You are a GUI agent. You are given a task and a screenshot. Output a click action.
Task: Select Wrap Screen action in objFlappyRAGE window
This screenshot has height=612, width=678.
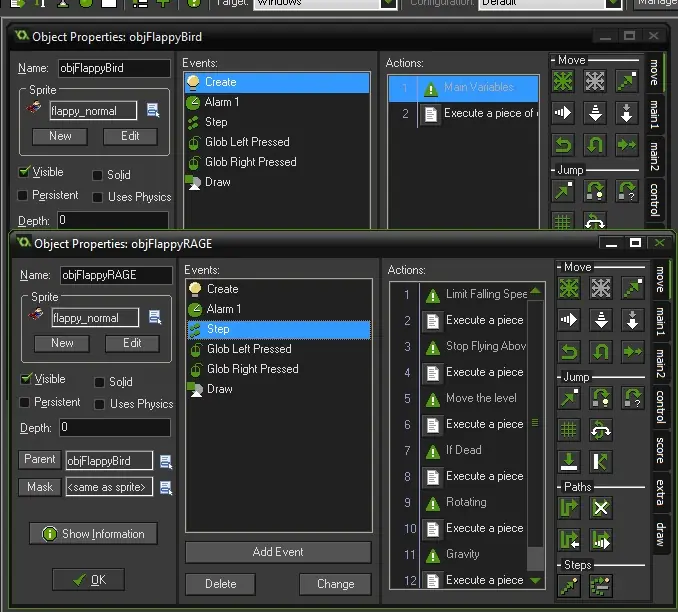(x=601, y=430)
